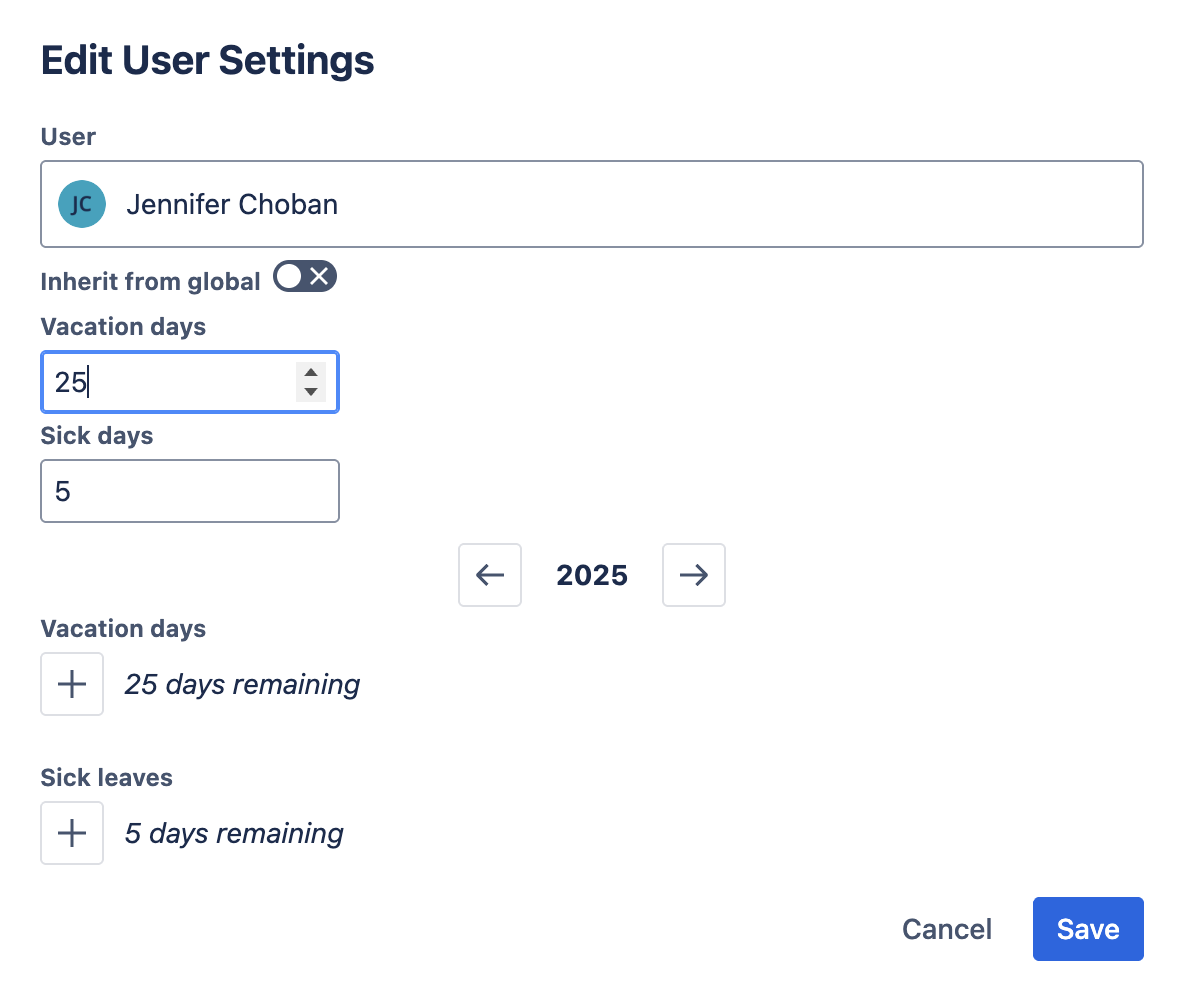Click the JC user avatar
Image resolution: width=1187 pixels, height=1000 pixels.
pos(82,205)
